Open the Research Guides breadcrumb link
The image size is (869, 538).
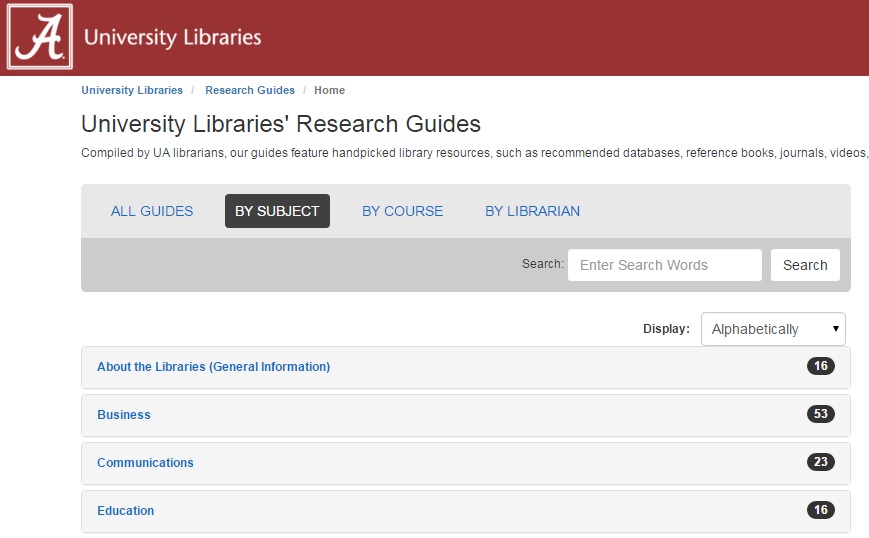tap(250, 90)
